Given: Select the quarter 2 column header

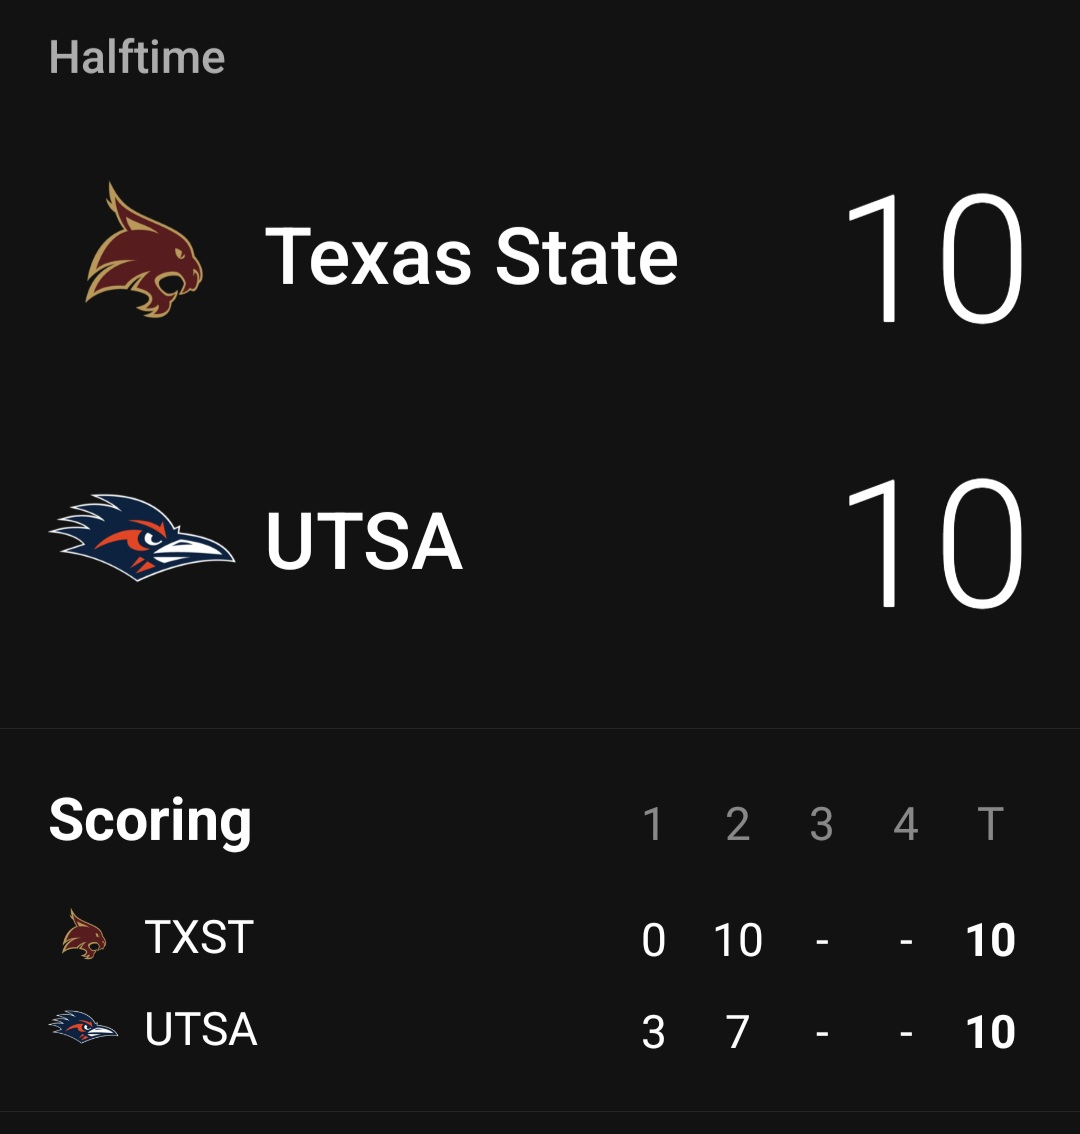Looking at the screenshot, I should (x=738, y=824).
